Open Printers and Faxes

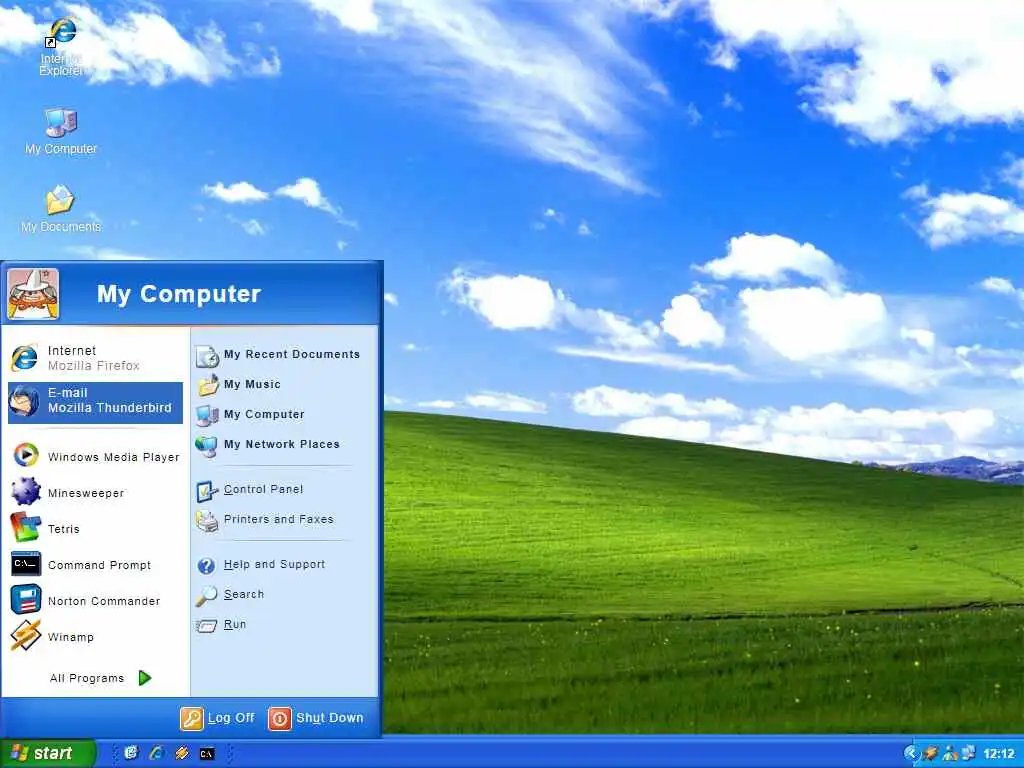265,520
